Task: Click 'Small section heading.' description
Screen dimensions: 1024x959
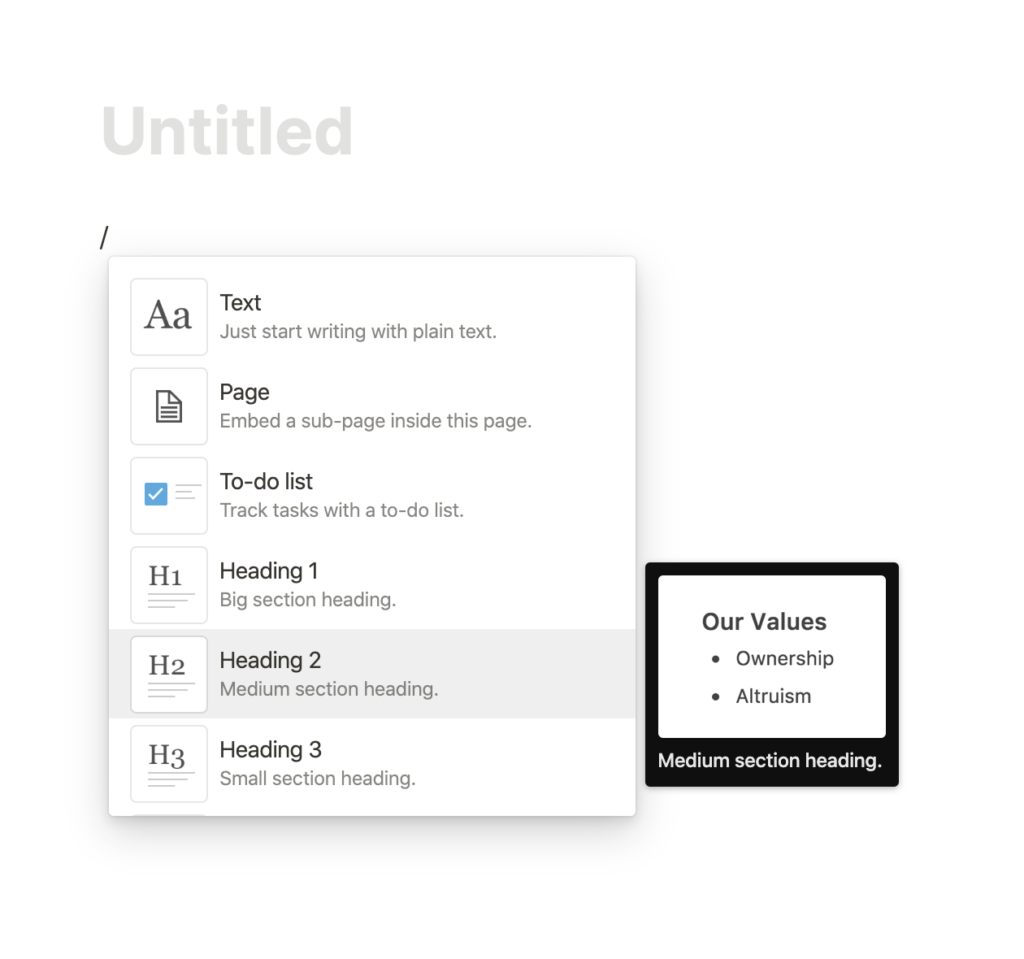Action: (x=317, y=779)
